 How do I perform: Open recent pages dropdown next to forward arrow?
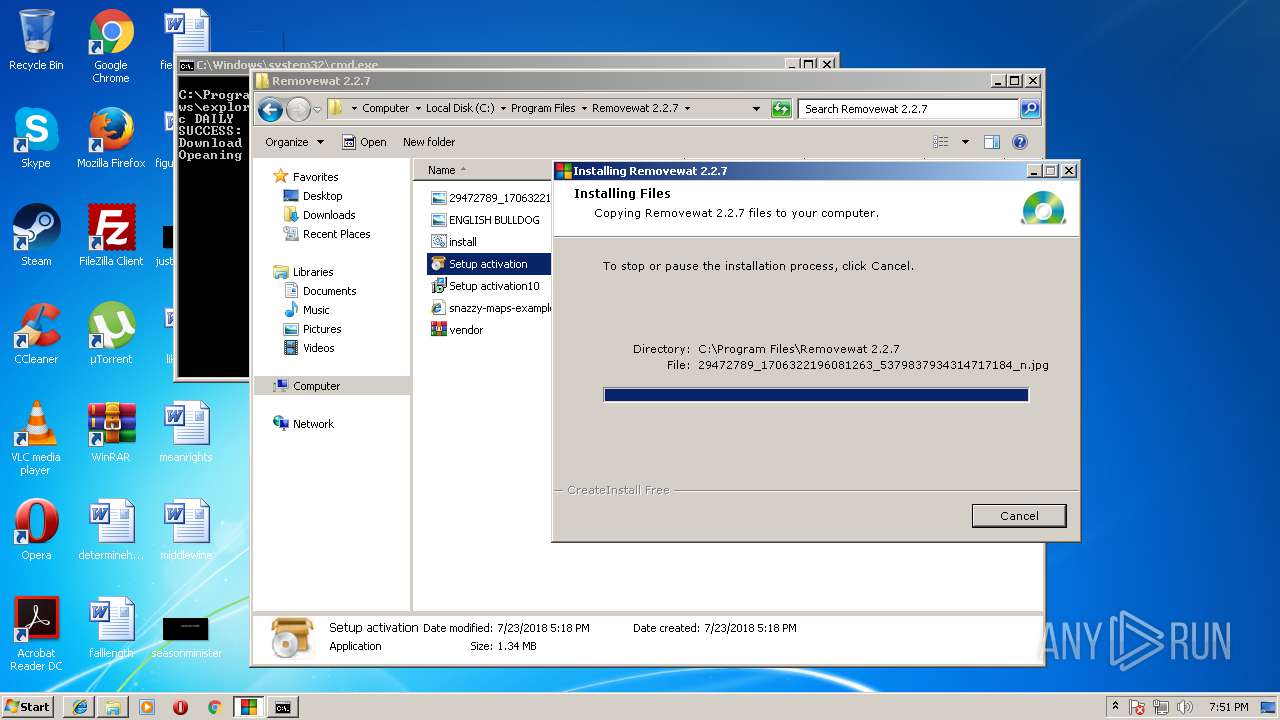click(x=318, y=109)
